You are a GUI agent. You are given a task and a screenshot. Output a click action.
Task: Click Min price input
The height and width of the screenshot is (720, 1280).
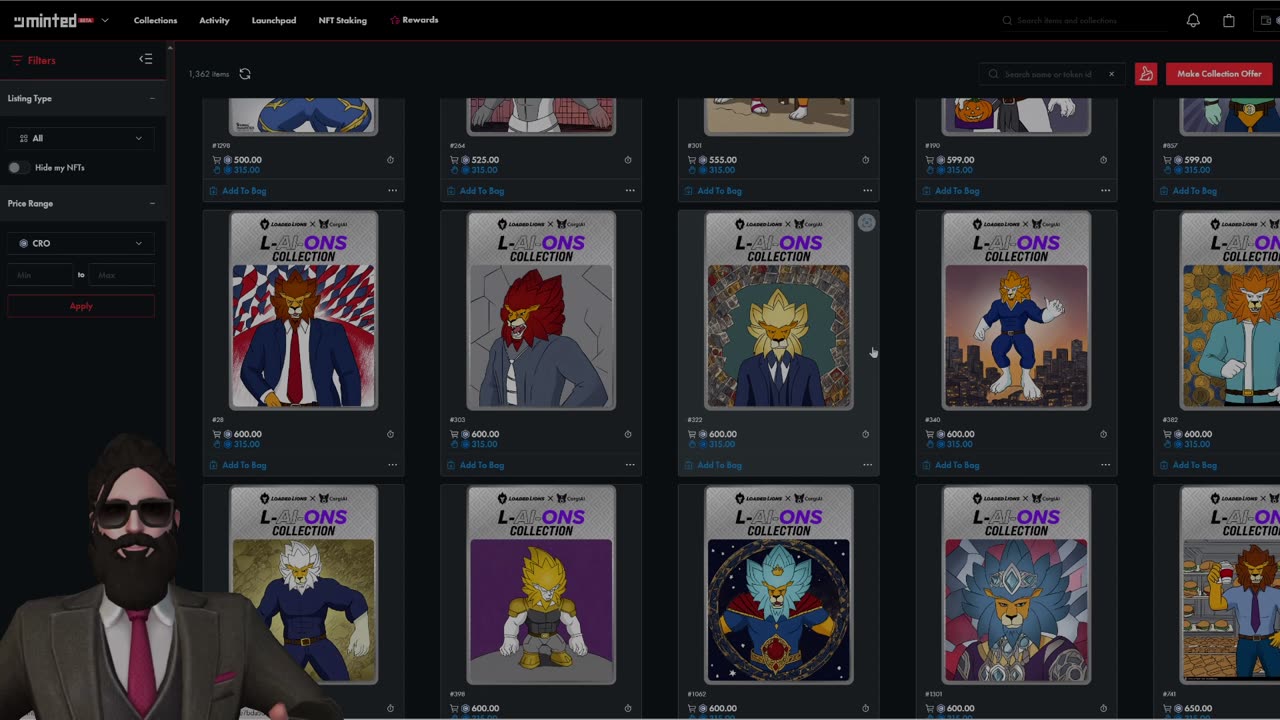(40, 274)
